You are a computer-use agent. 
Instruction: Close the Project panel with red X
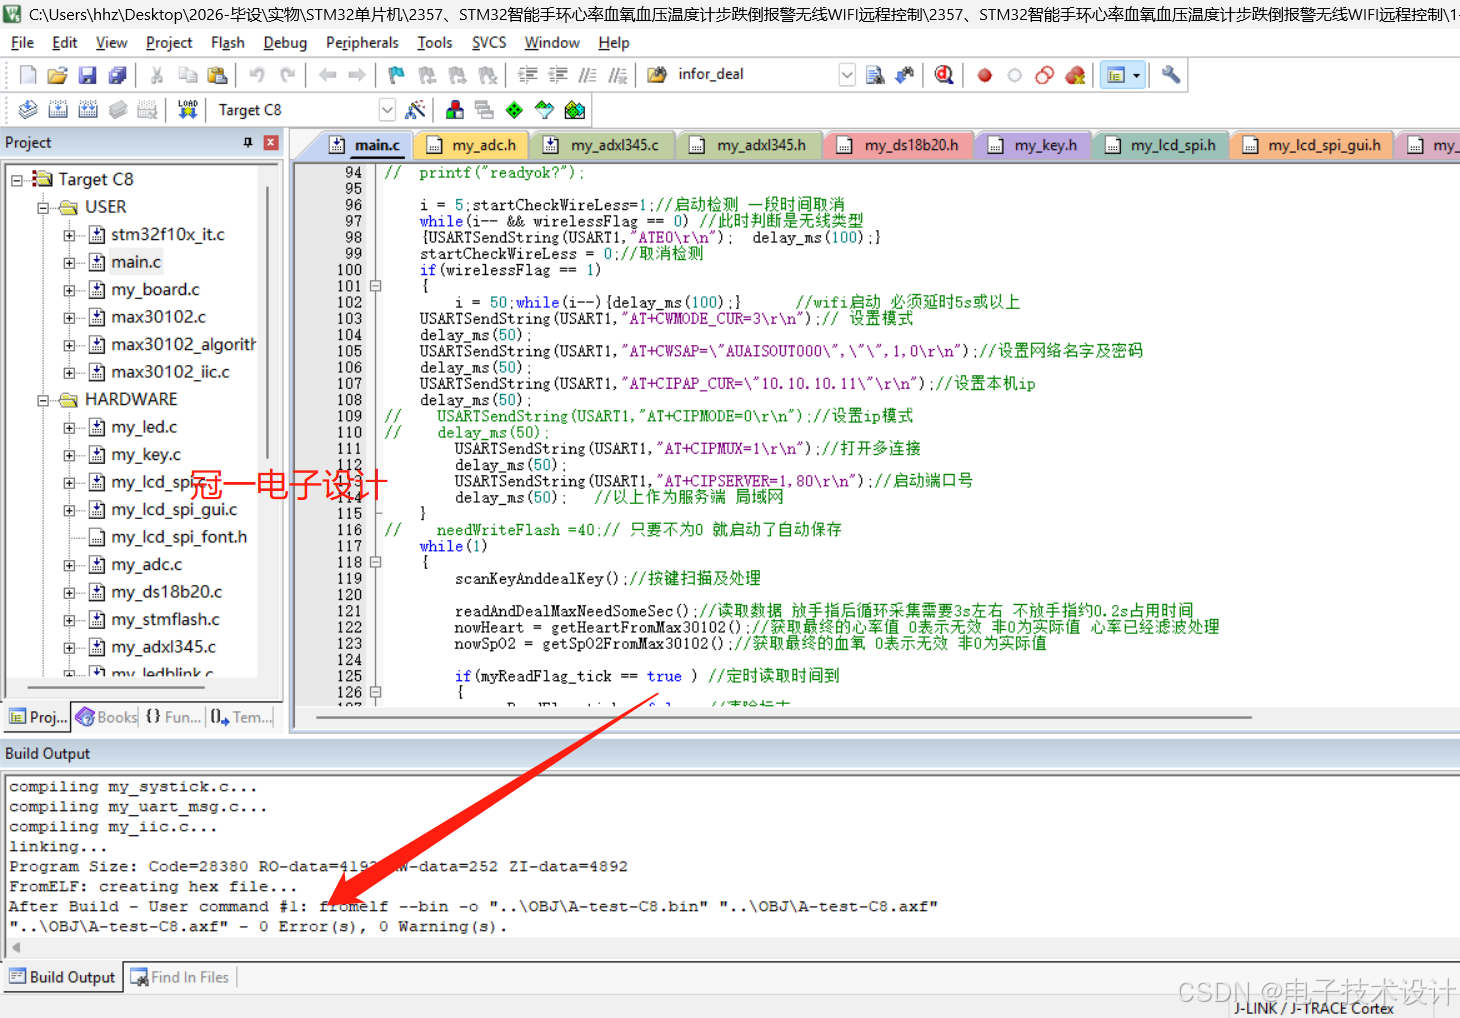point(270,143)
